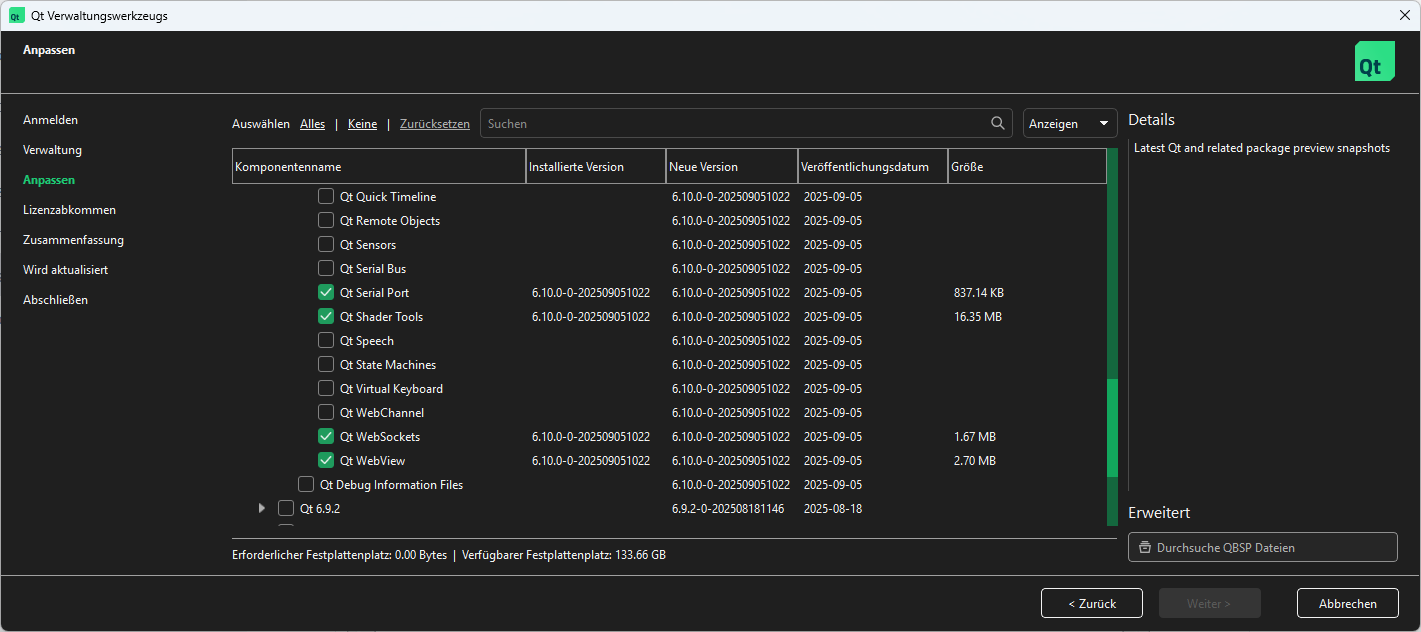
Task: Click the 6.9.2-0-202508181146 version cell
Action: click(728, 509)
